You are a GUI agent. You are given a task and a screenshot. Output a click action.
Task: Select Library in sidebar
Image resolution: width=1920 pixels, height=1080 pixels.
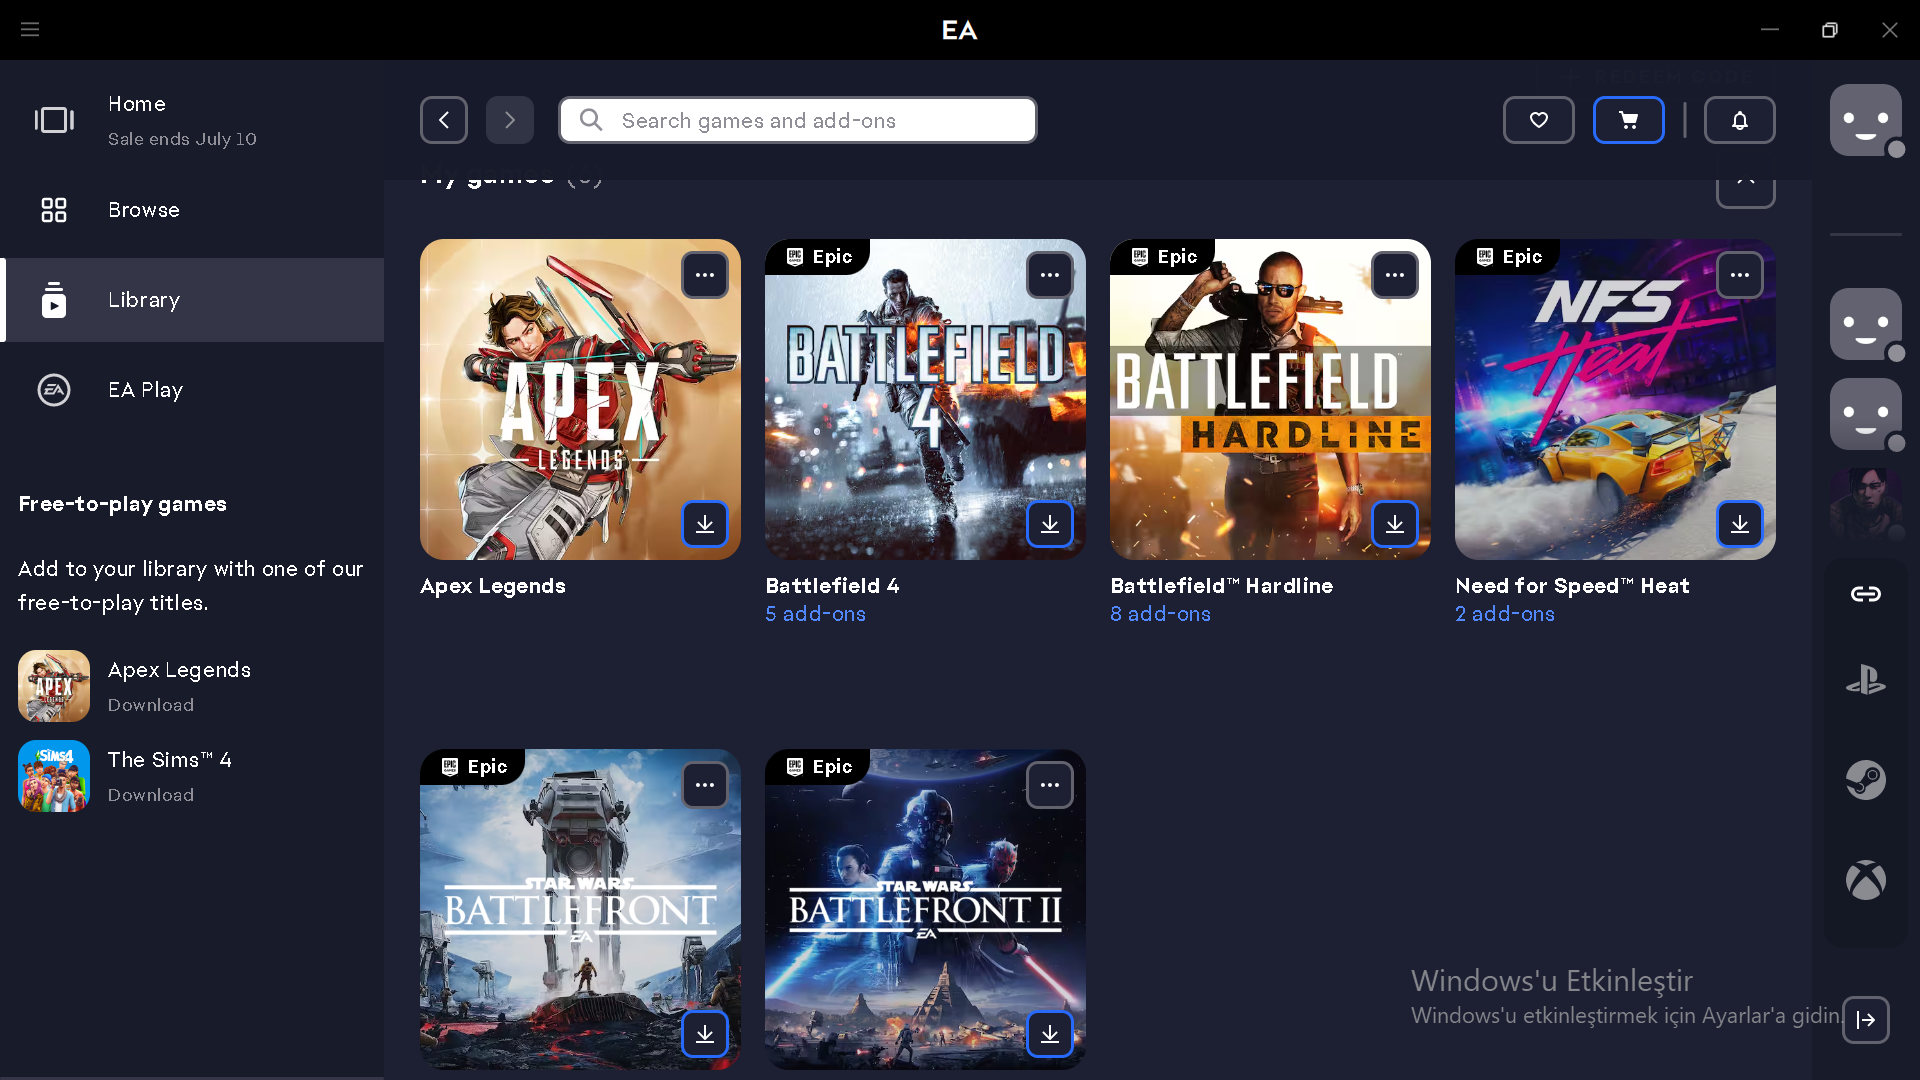[x=192, y=300]
